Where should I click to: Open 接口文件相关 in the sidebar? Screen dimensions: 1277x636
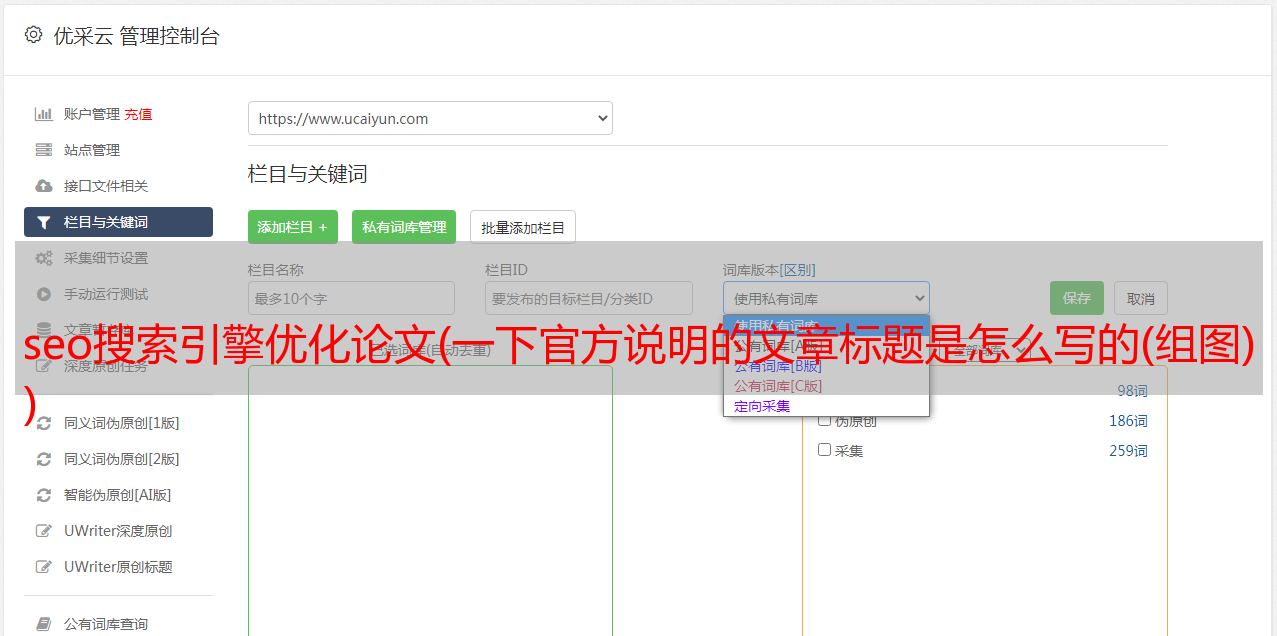[x=106, y=186]
